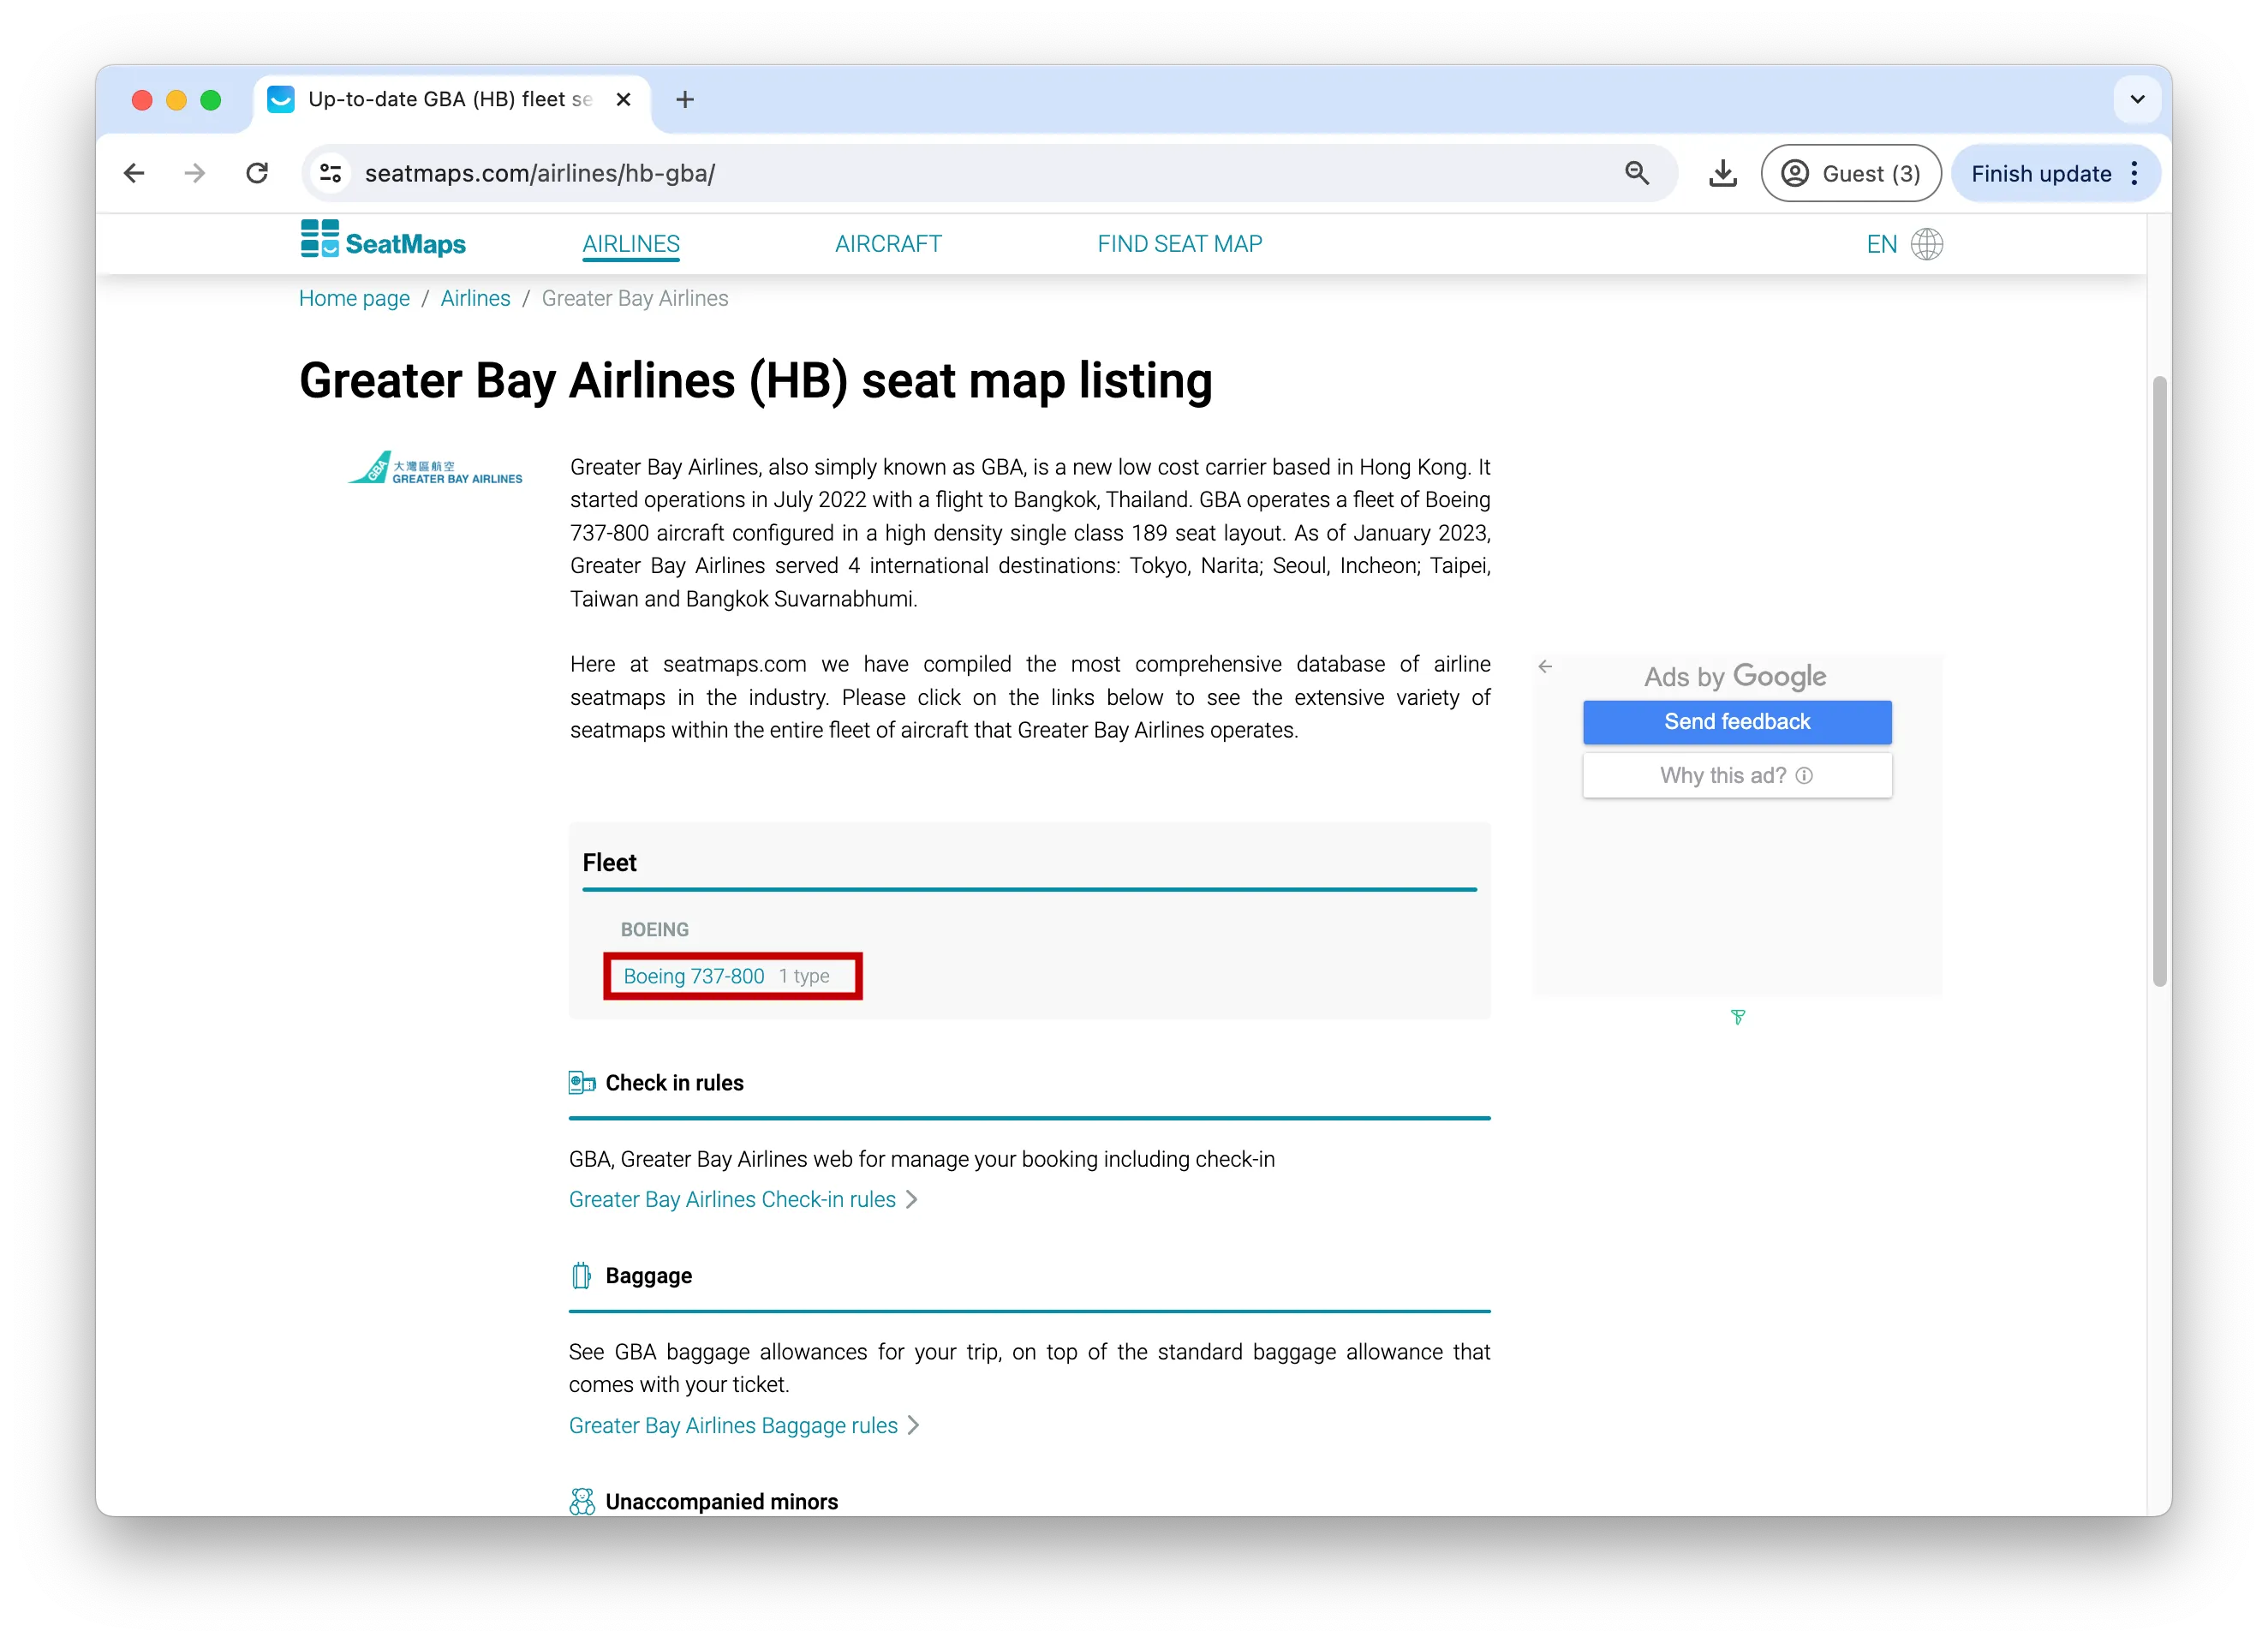Click the Unaccompanied minors bear icon

(x=581, y=1501)
